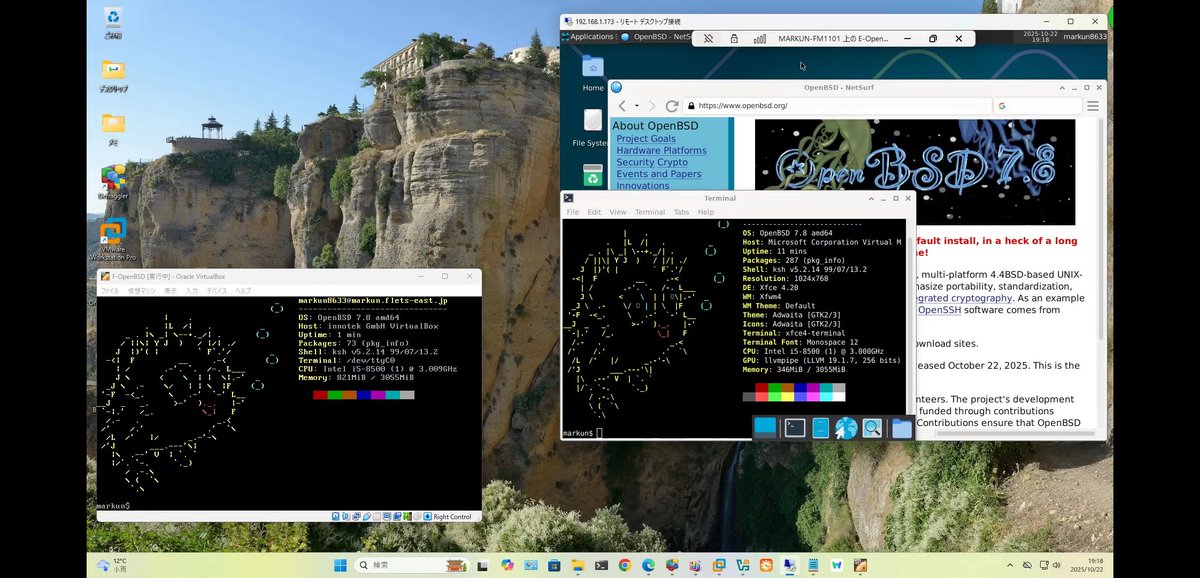Open the 仮想マシン menu in VirtualBox window
Image resolution: width=1200 pixels, height=578 pixels.
[141, 291]
